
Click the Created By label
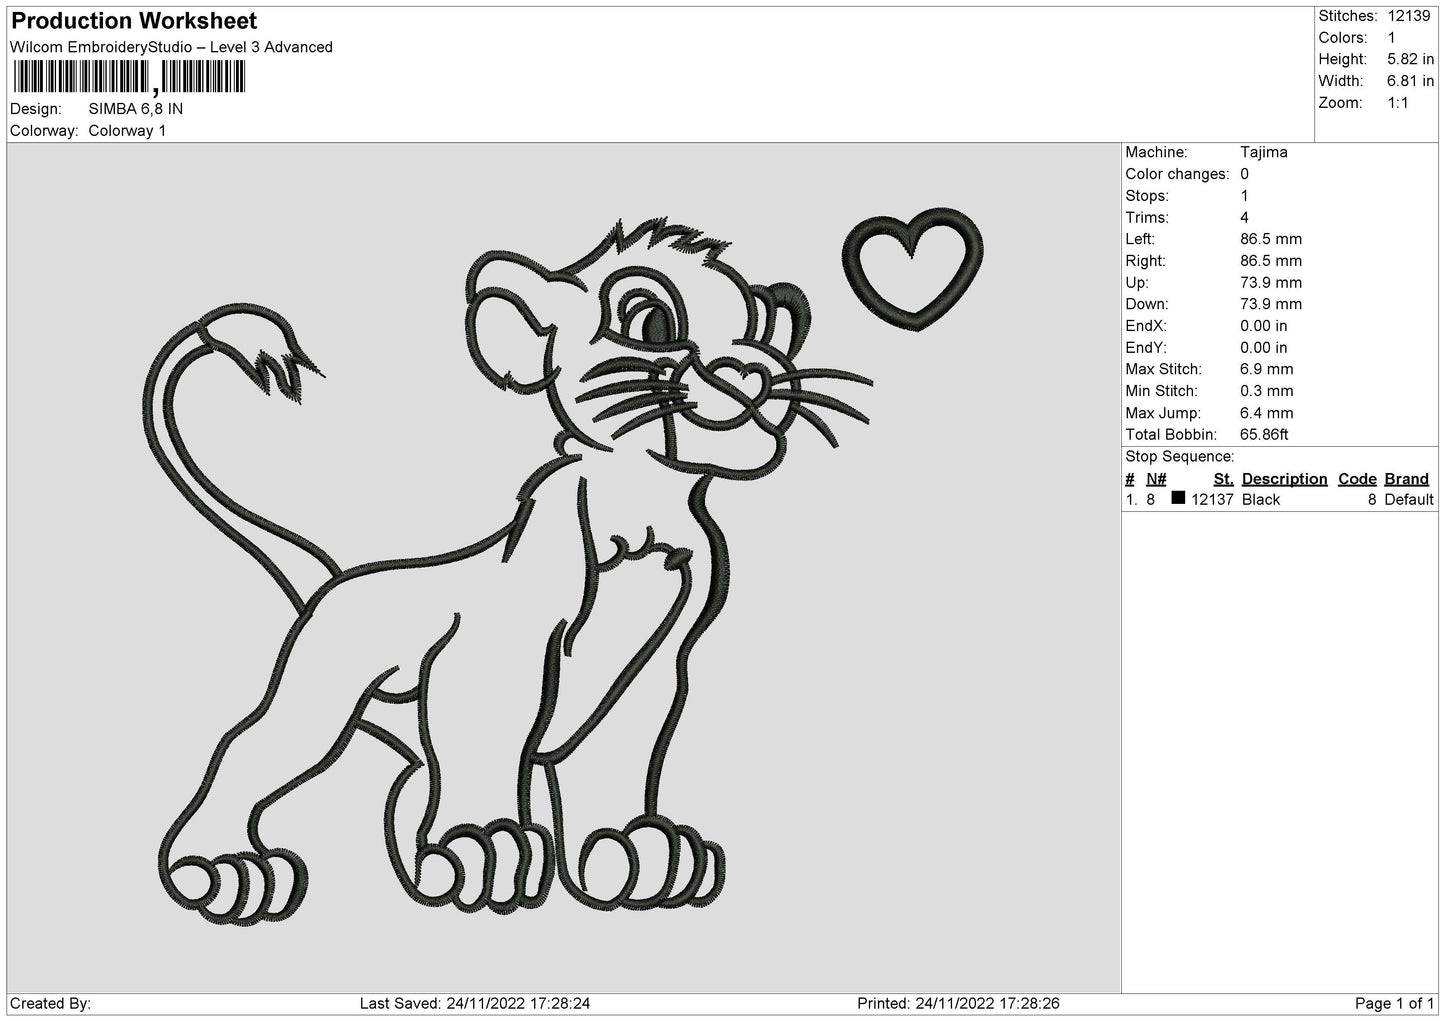(x=51, y=1003)
